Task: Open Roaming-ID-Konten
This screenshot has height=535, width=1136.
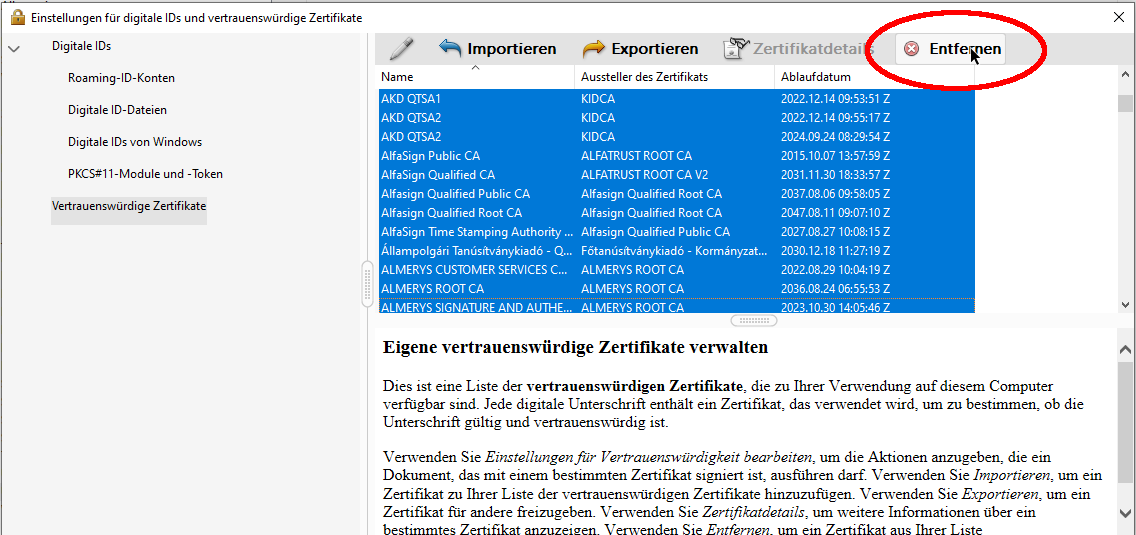Action: point(121,78)
